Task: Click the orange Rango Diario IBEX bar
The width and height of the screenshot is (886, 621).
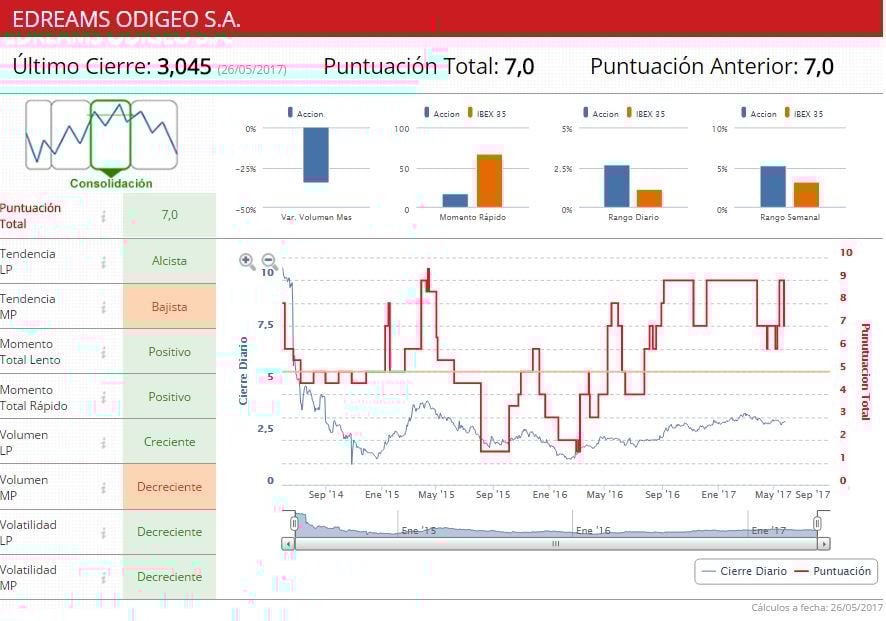Action: pos(649,199)
